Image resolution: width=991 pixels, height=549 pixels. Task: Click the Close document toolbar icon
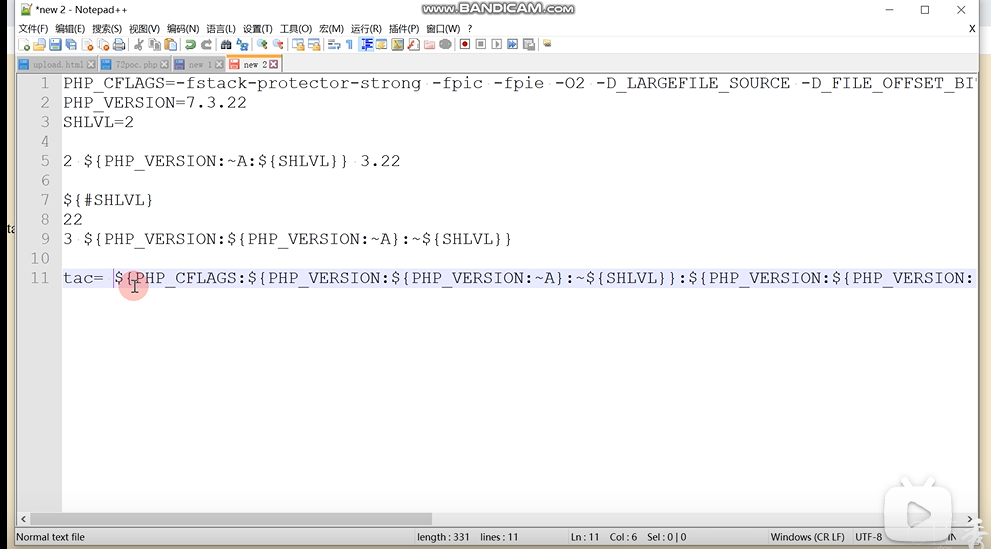pyautogui.click(x=87, y=44)
